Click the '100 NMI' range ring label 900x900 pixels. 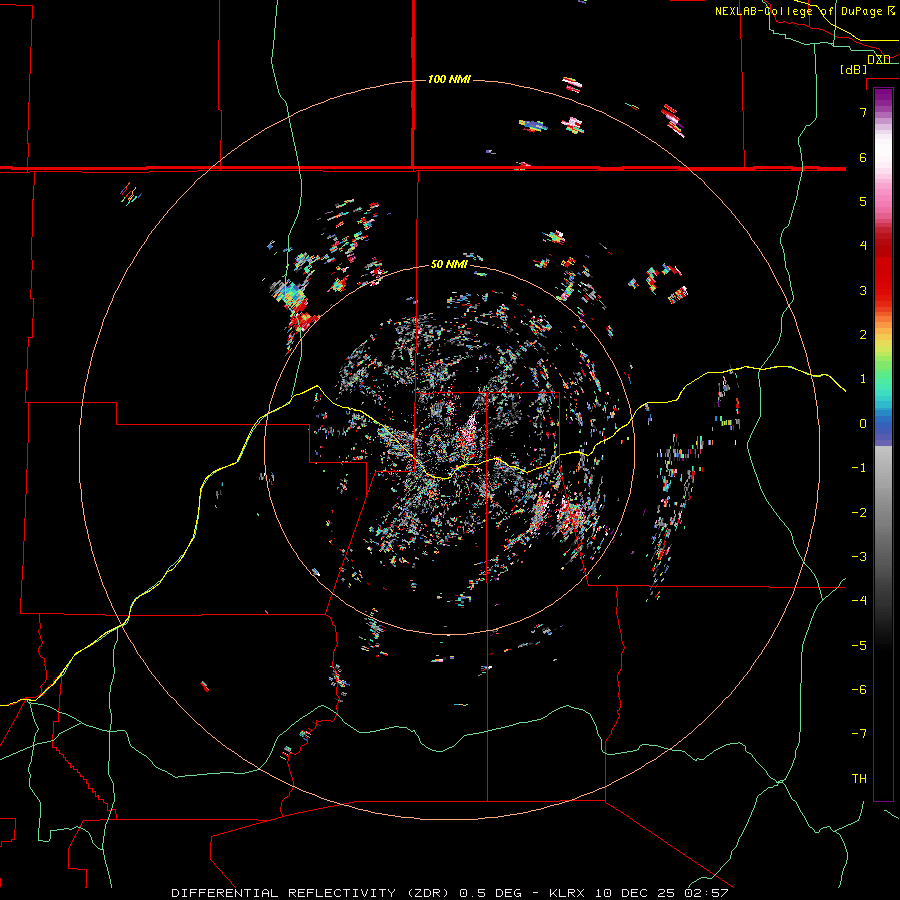point(449,79)
